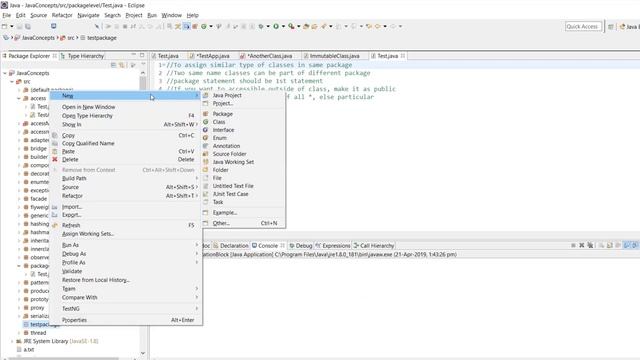Expand the thread package node

(19, 333)
